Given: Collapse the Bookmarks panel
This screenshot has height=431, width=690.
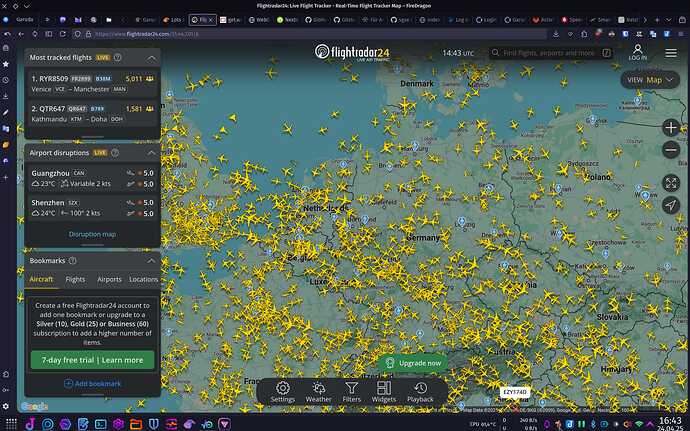Looking at the screenshot, I should pyautogui.click(x=151, y=261).
